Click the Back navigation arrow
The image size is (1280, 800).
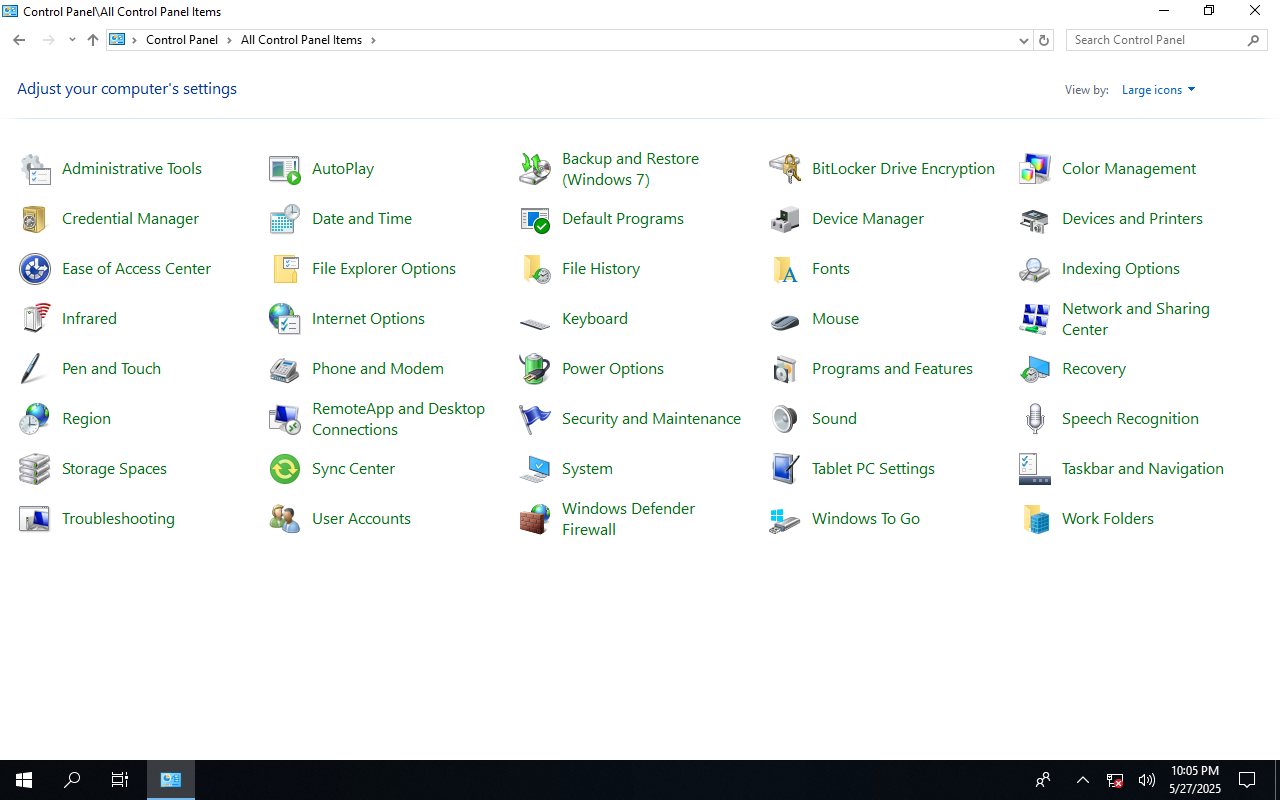tap(19, 40)
